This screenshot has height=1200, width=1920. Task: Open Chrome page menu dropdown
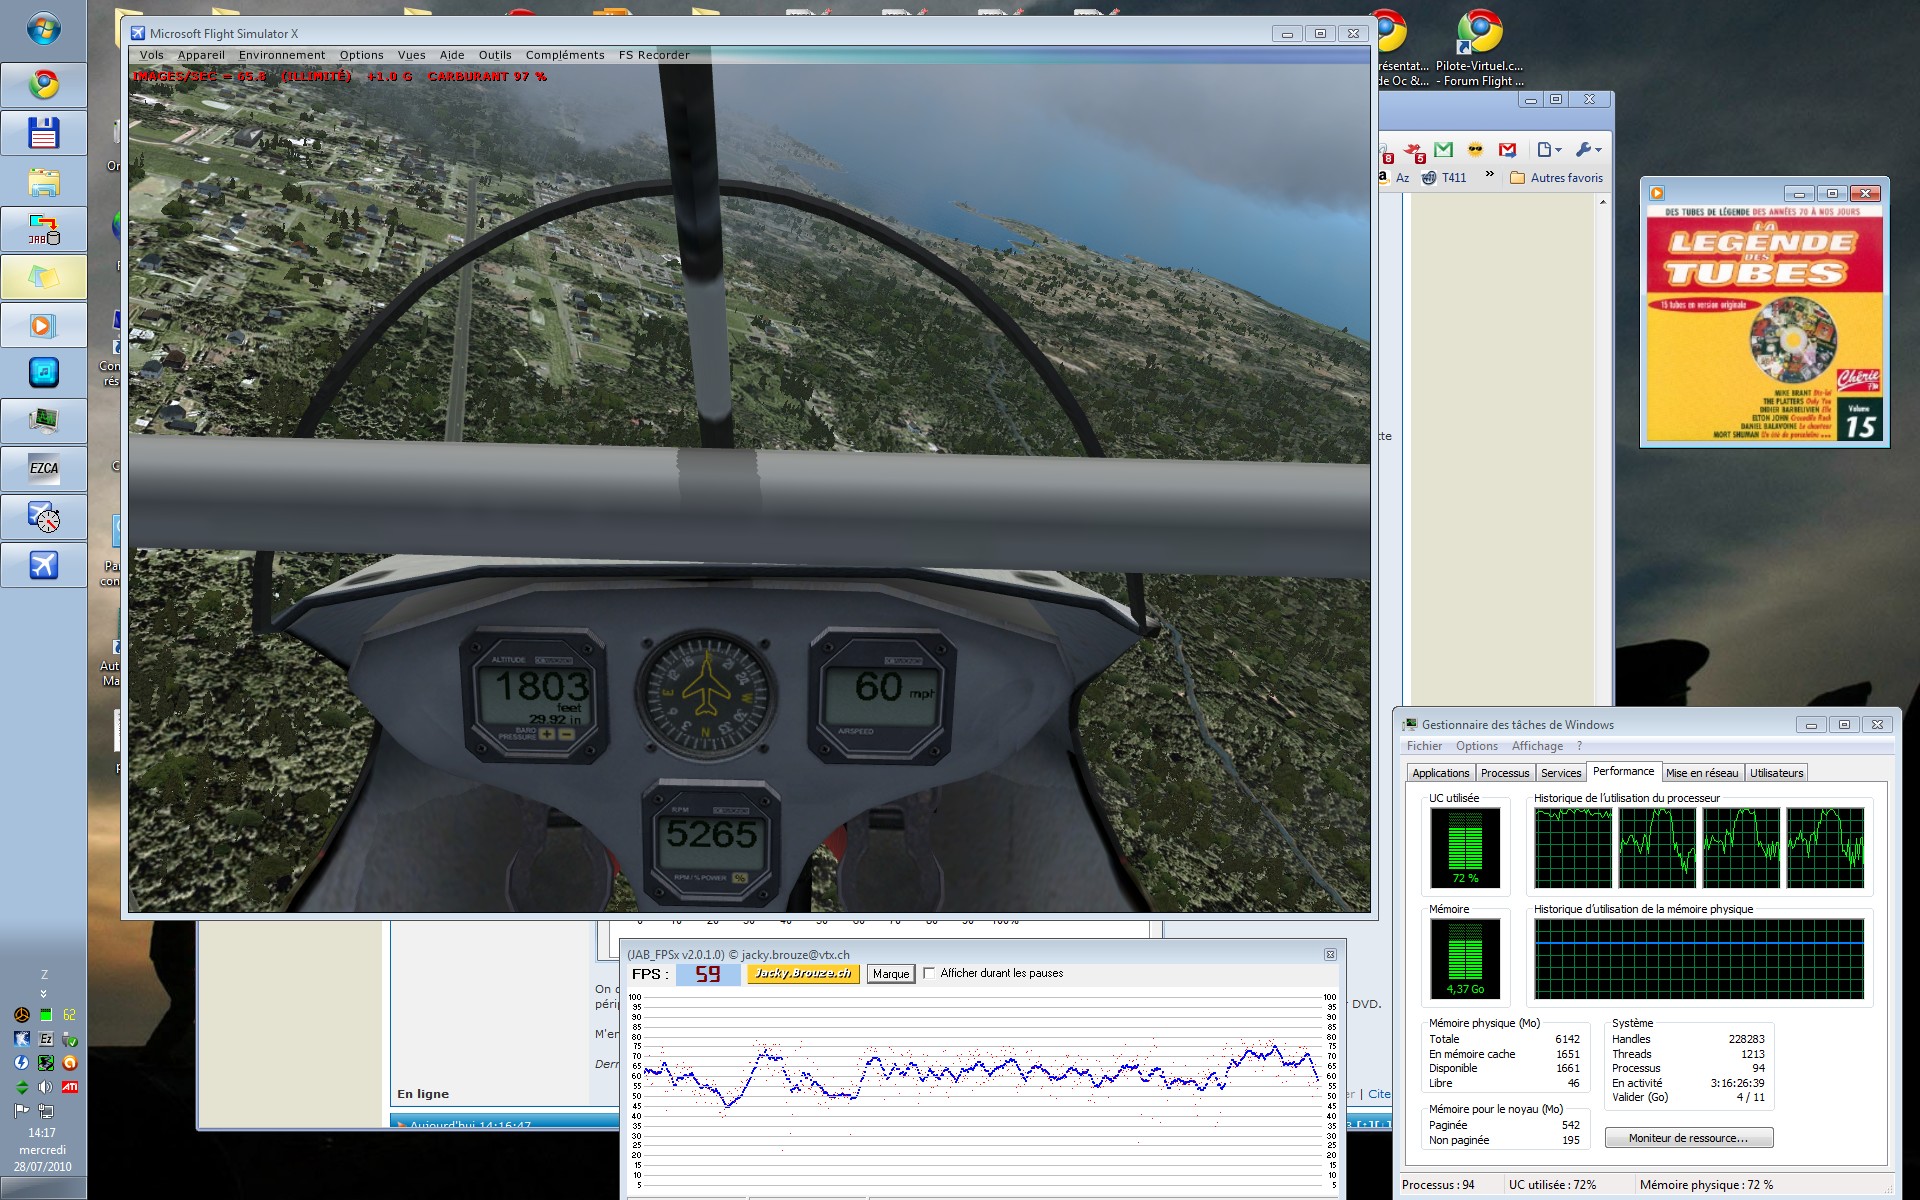(1549, 150)
